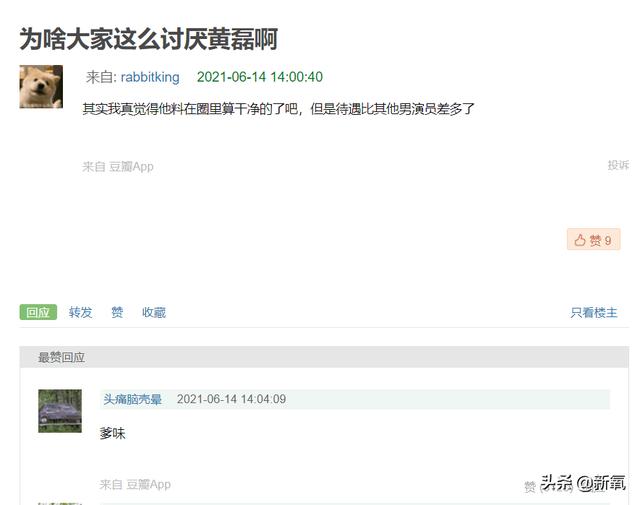This screenshot has width=640, height=505.
Task: Click the commenter's car avatar thumbnail
Action: (60, 411)
